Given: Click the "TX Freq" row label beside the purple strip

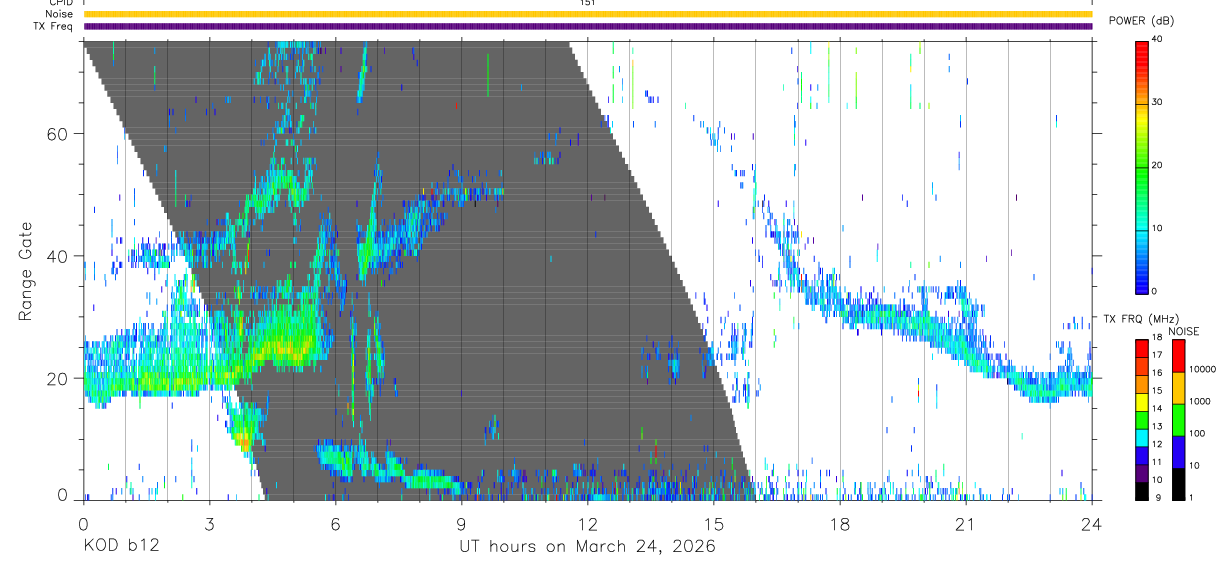Looking at the screenshot, I should (x=55, y=26).
